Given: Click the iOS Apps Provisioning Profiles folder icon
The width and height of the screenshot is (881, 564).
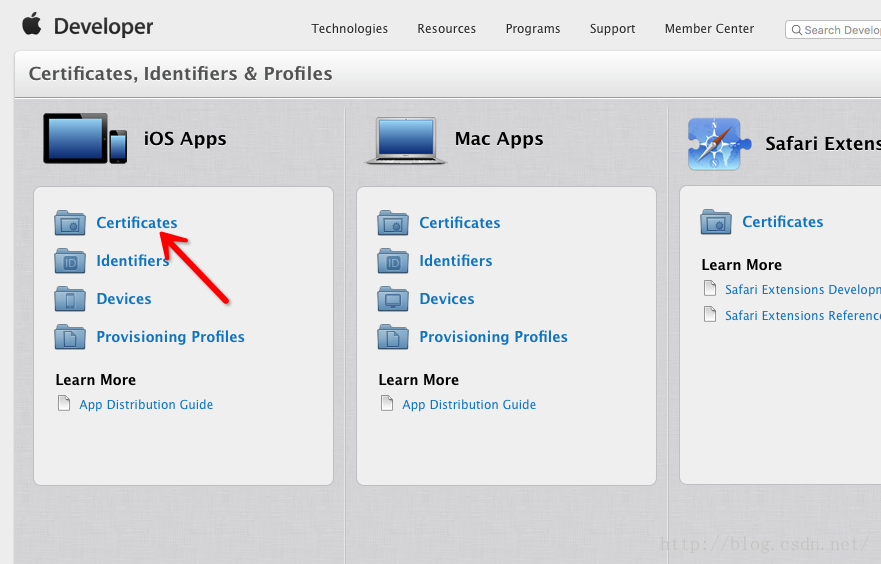Looking at the screenshot, I should point(70,337).
